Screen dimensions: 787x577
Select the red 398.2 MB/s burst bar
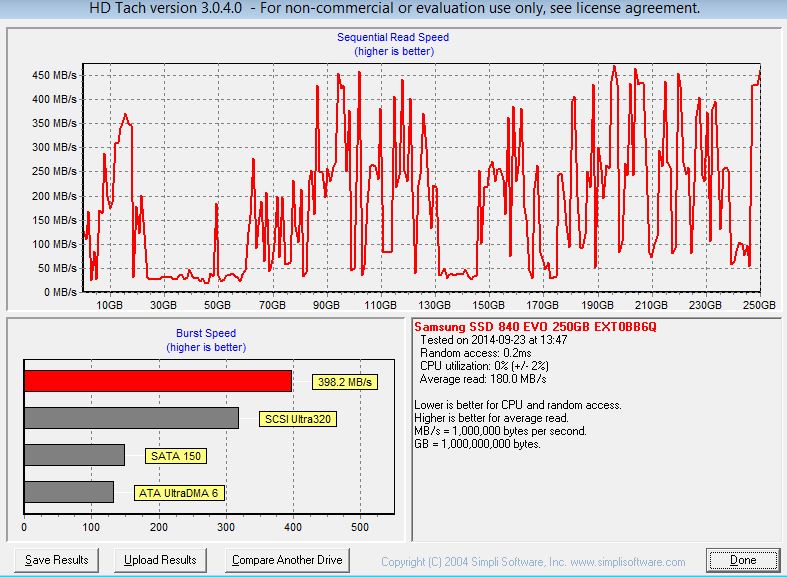click(158, 381)
